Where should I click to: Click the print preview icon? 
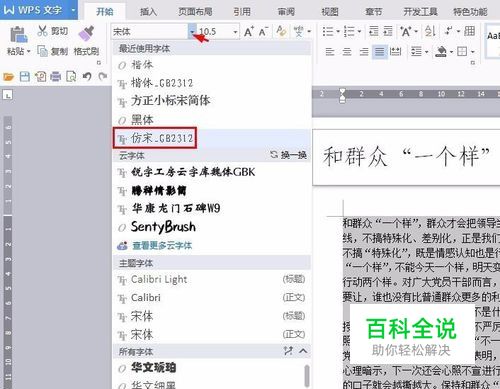(x=71, y=77)
